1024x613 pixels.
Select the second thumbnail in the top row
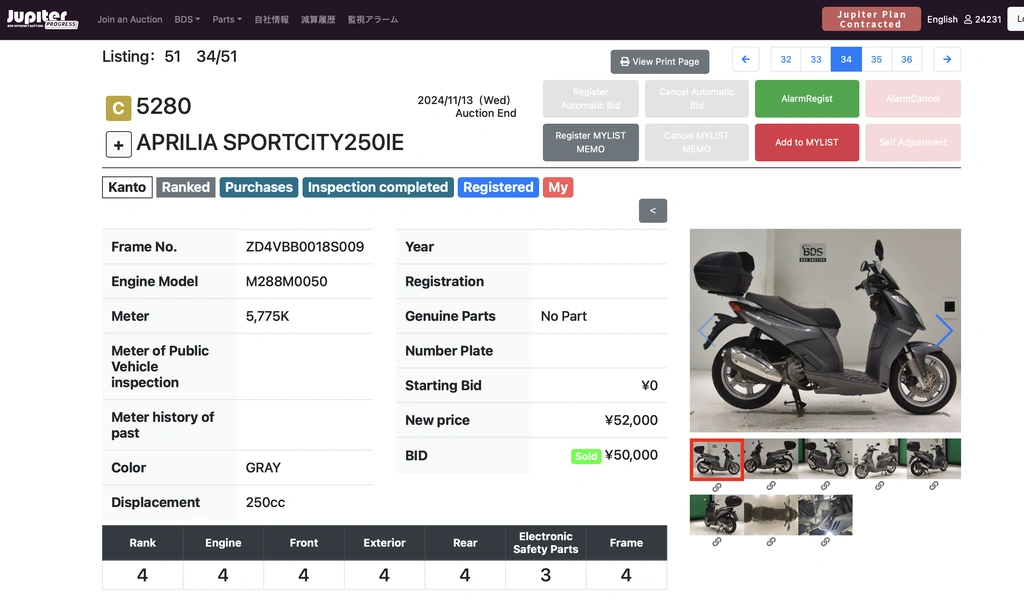(771, 458)
